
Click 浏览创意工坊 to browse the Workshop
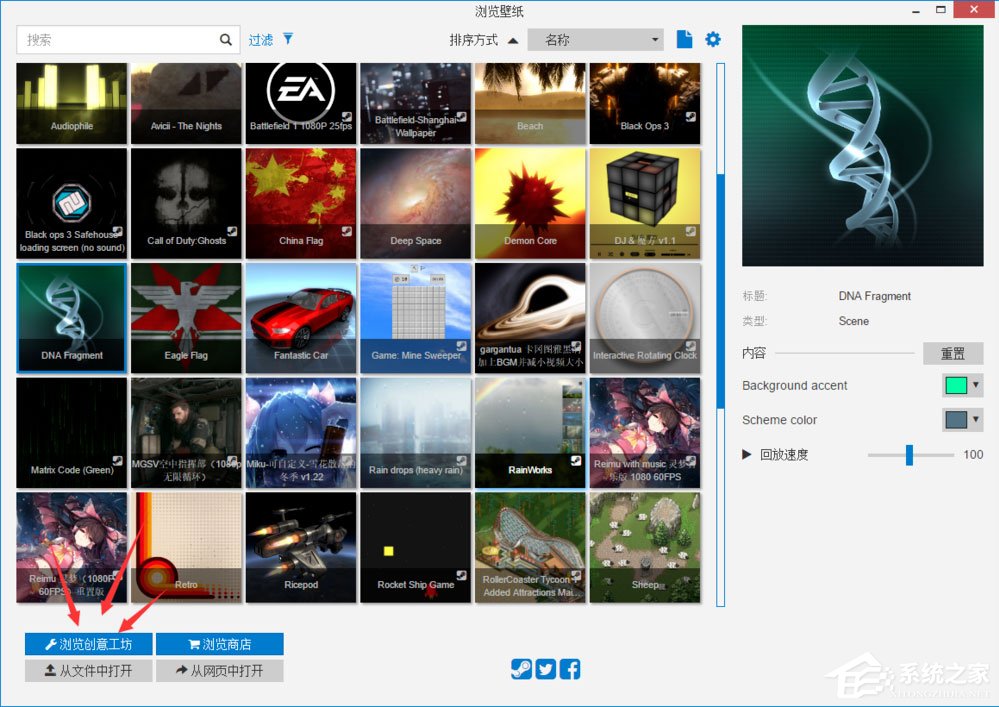(x=88, y=643)
